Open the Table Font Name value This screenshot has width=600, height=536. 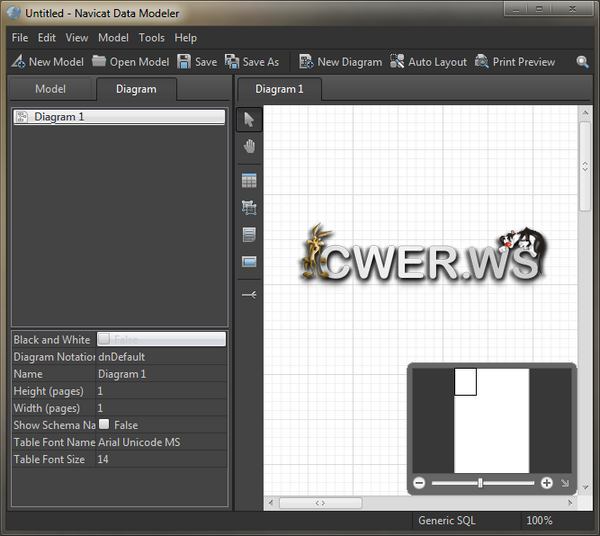click(x=161, y=442)
